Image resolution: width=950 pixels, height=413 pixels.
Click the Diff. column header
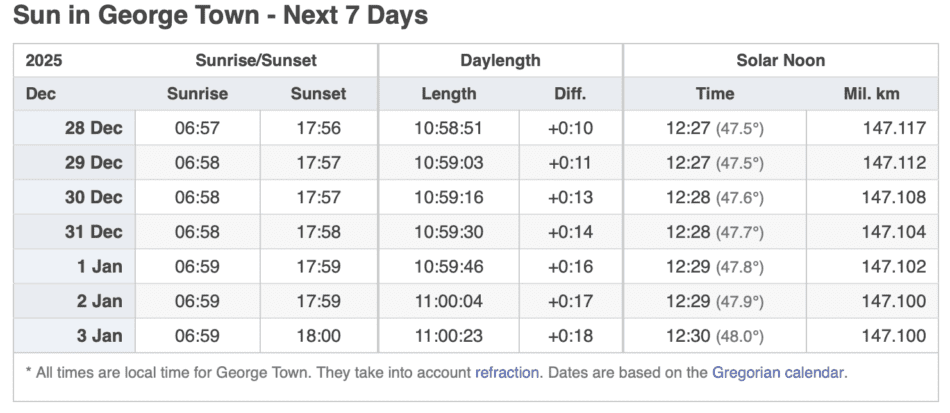(x=570, y=94)
